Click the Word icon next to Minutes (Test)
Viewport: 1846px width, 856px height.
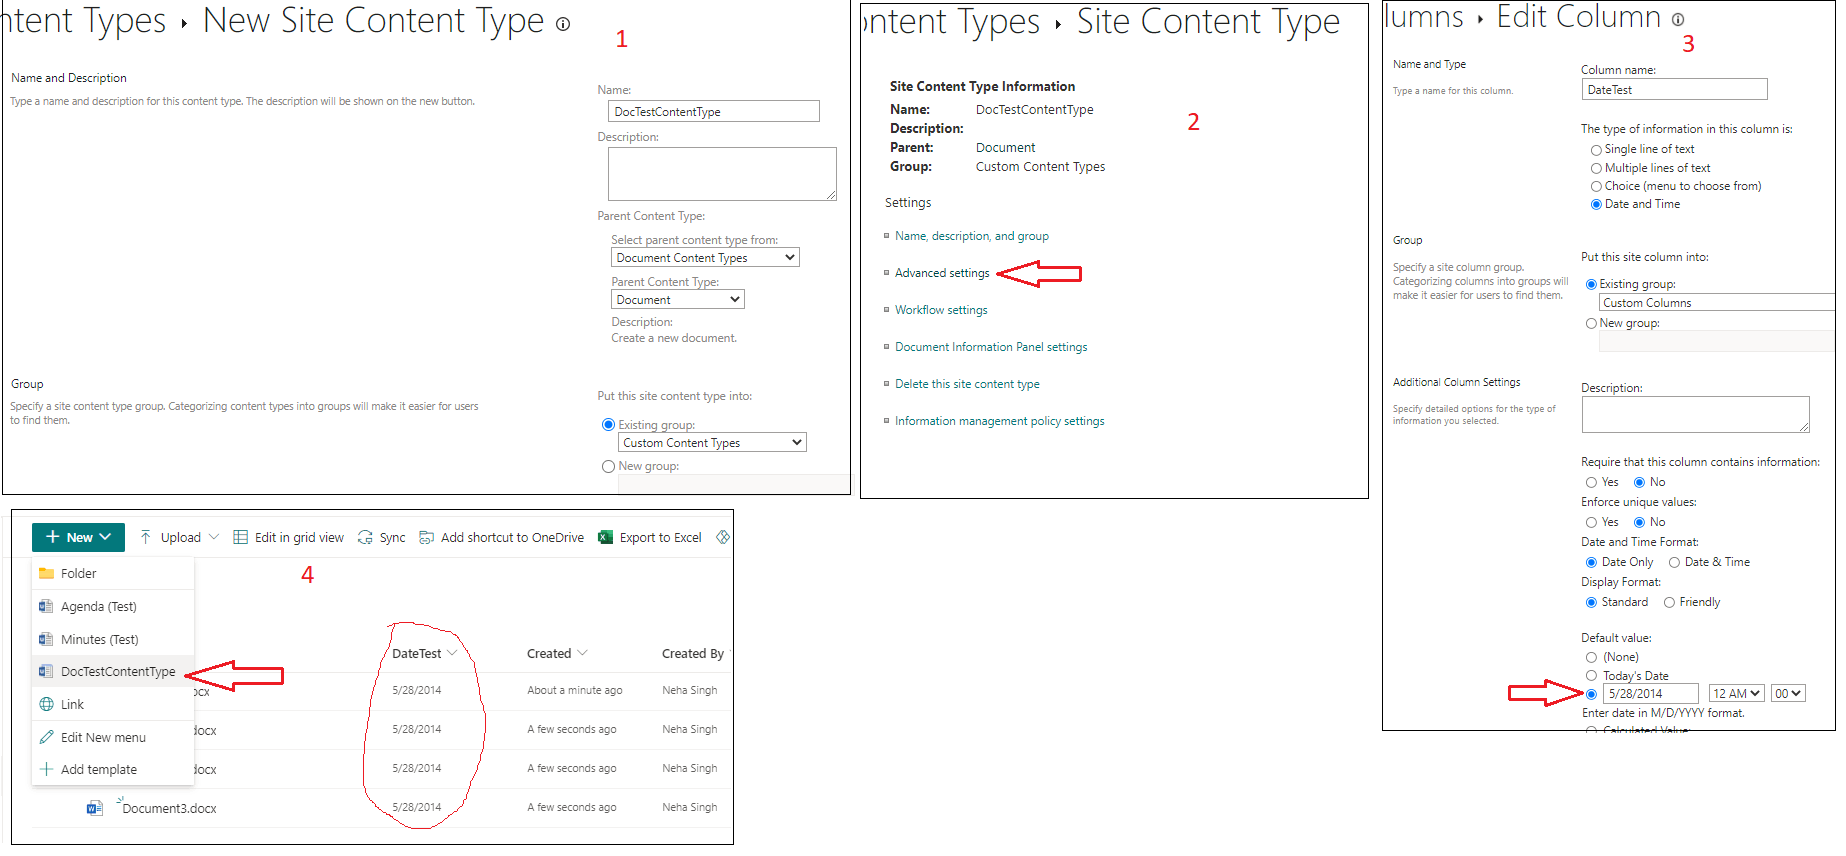click(46, 639)
